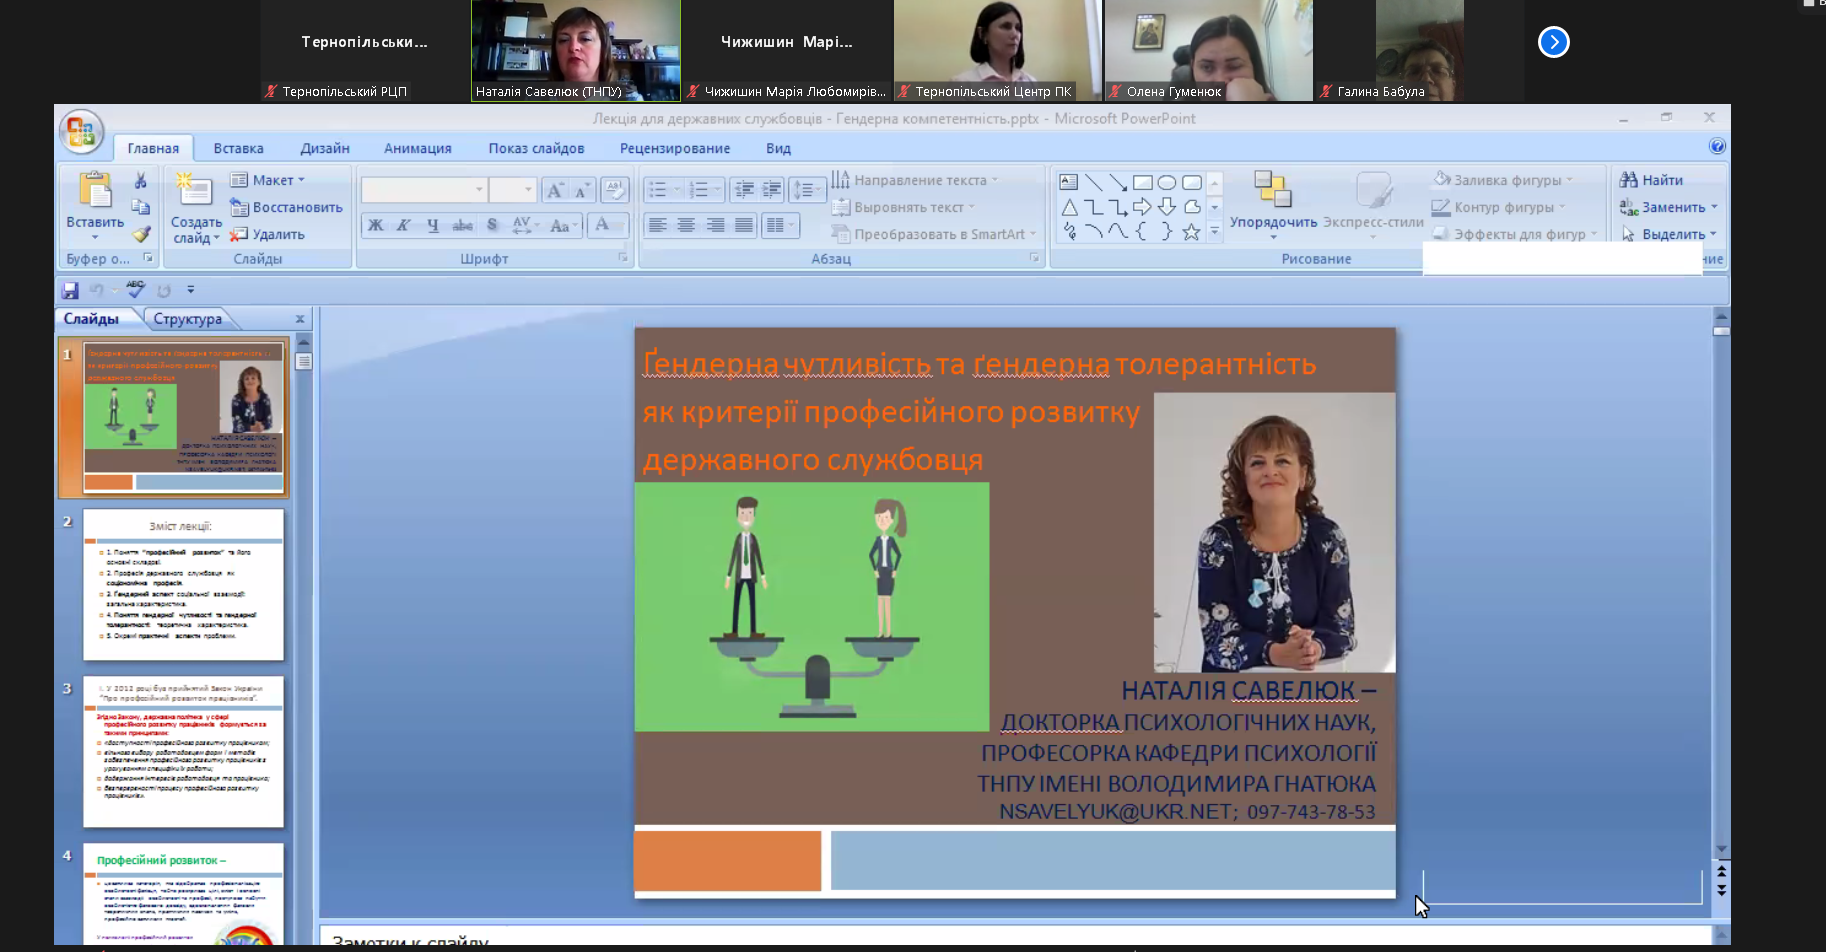This screenshot has width=1826, height=952.
Task: Open the Вставка ribbon tab
Action: point(238,148)
